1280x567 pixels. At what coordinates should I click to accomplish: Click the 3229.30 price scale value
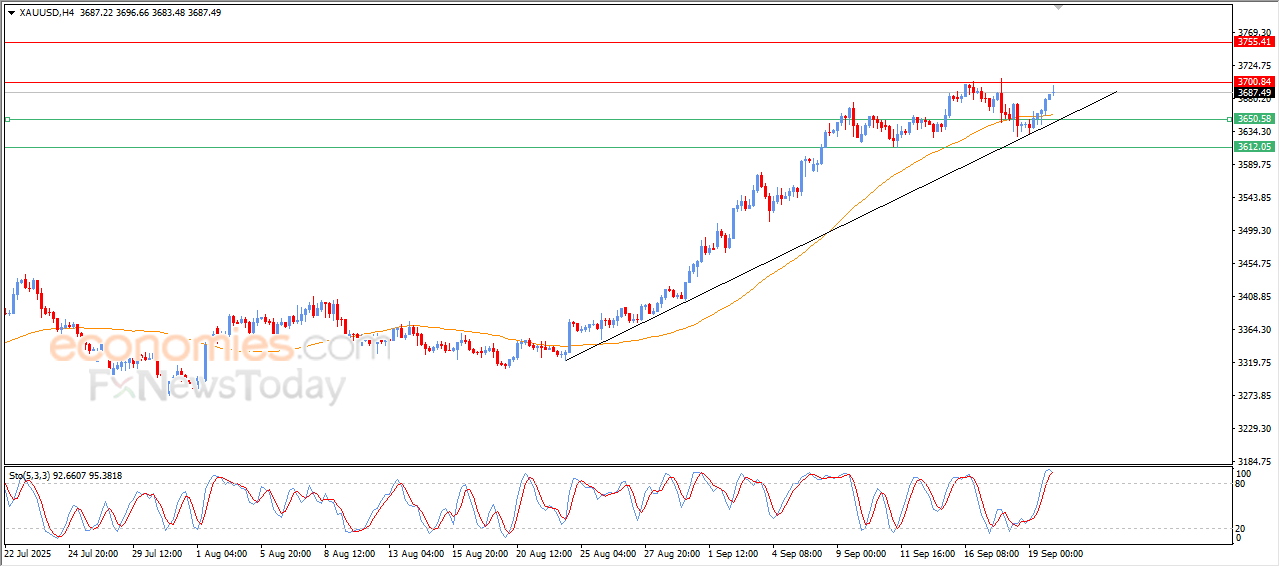coord(1254,429)
